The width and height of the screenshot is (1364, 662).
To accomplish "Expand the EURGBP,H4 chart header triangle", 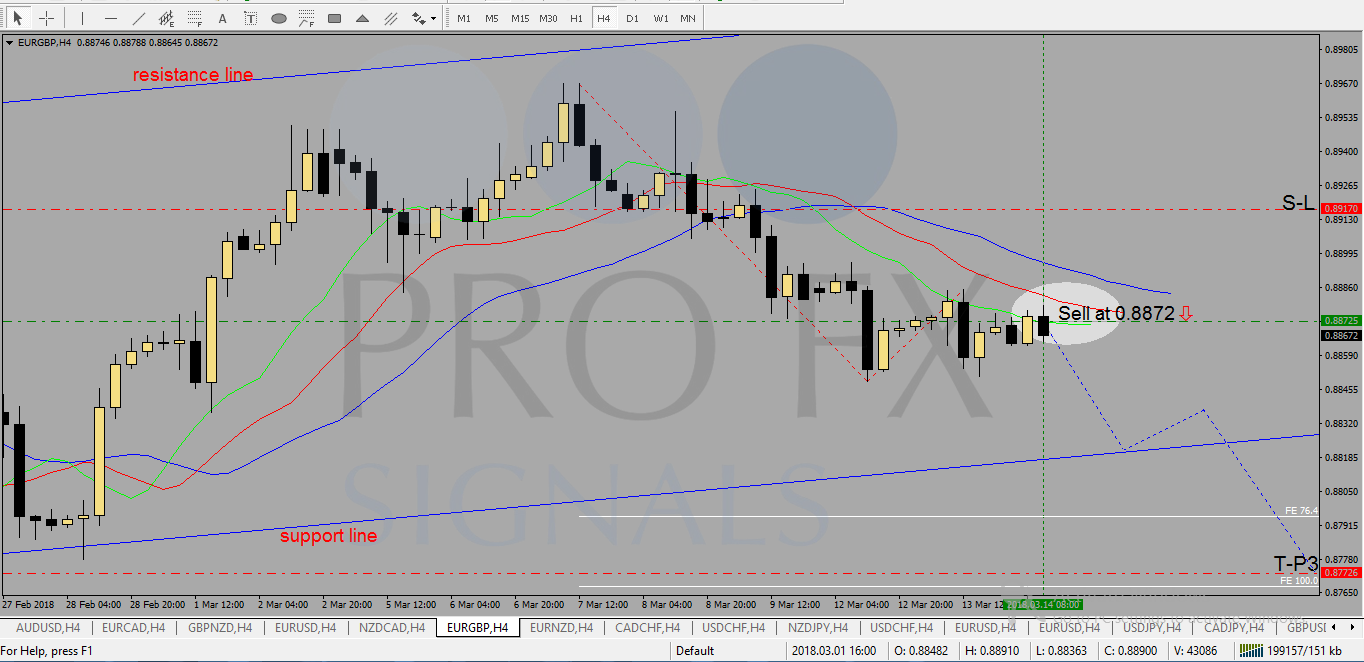I will click(10, 42).
